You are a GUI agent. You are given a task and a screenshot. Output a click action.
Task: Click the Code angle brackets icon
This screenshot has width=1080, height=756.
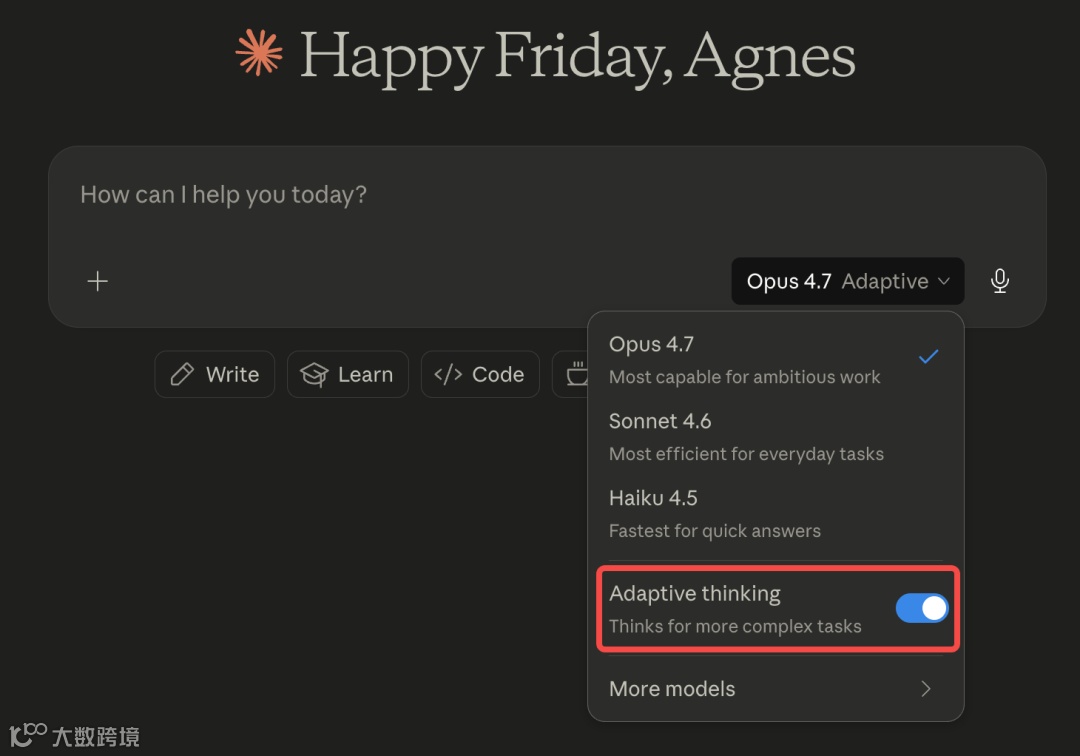tap(448, 375)
